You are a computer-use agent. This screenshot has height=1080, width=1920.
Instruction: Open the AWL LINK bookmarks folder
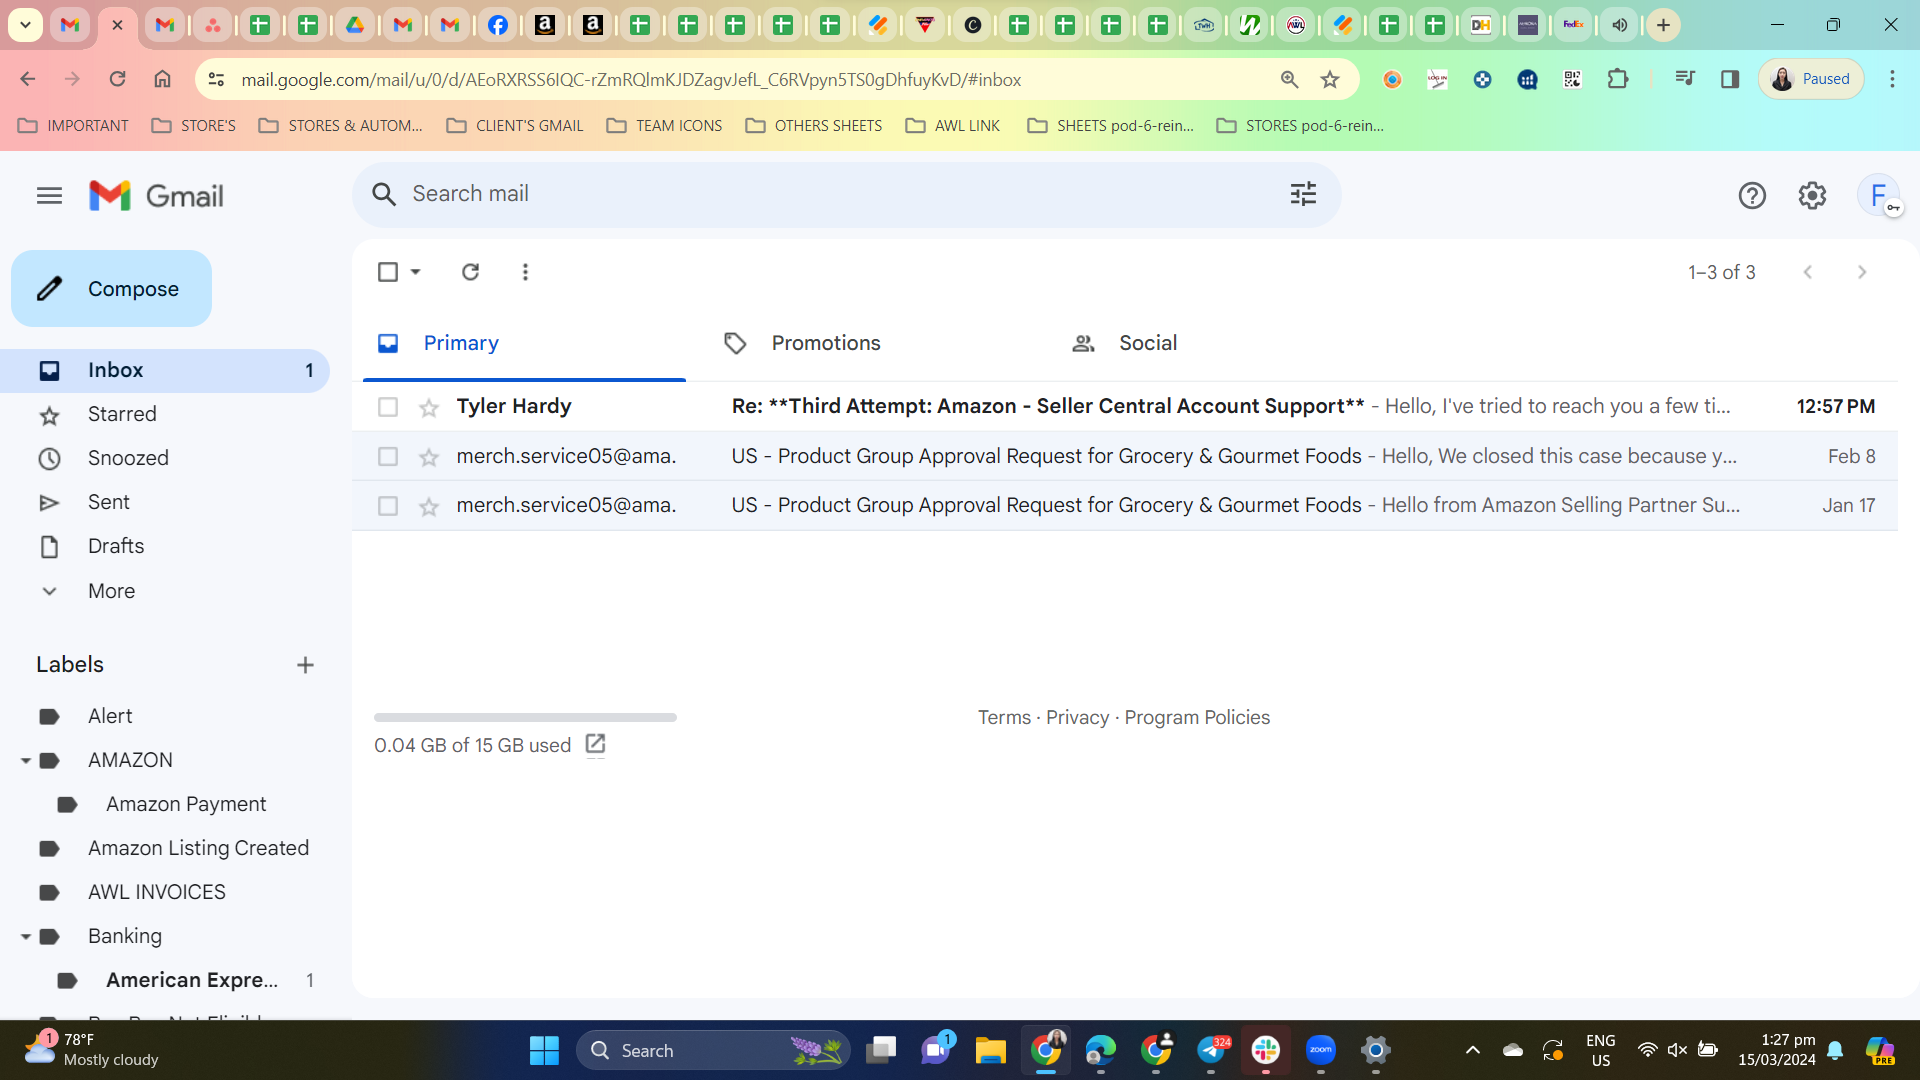tap(953, 126)
